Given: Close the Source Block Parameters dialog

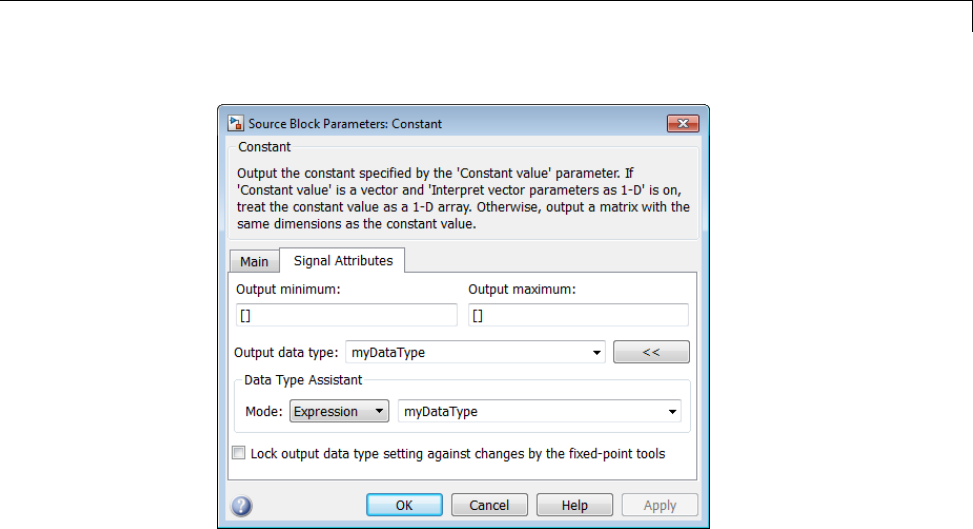Looking at the screenshot, I should [682, 124].
